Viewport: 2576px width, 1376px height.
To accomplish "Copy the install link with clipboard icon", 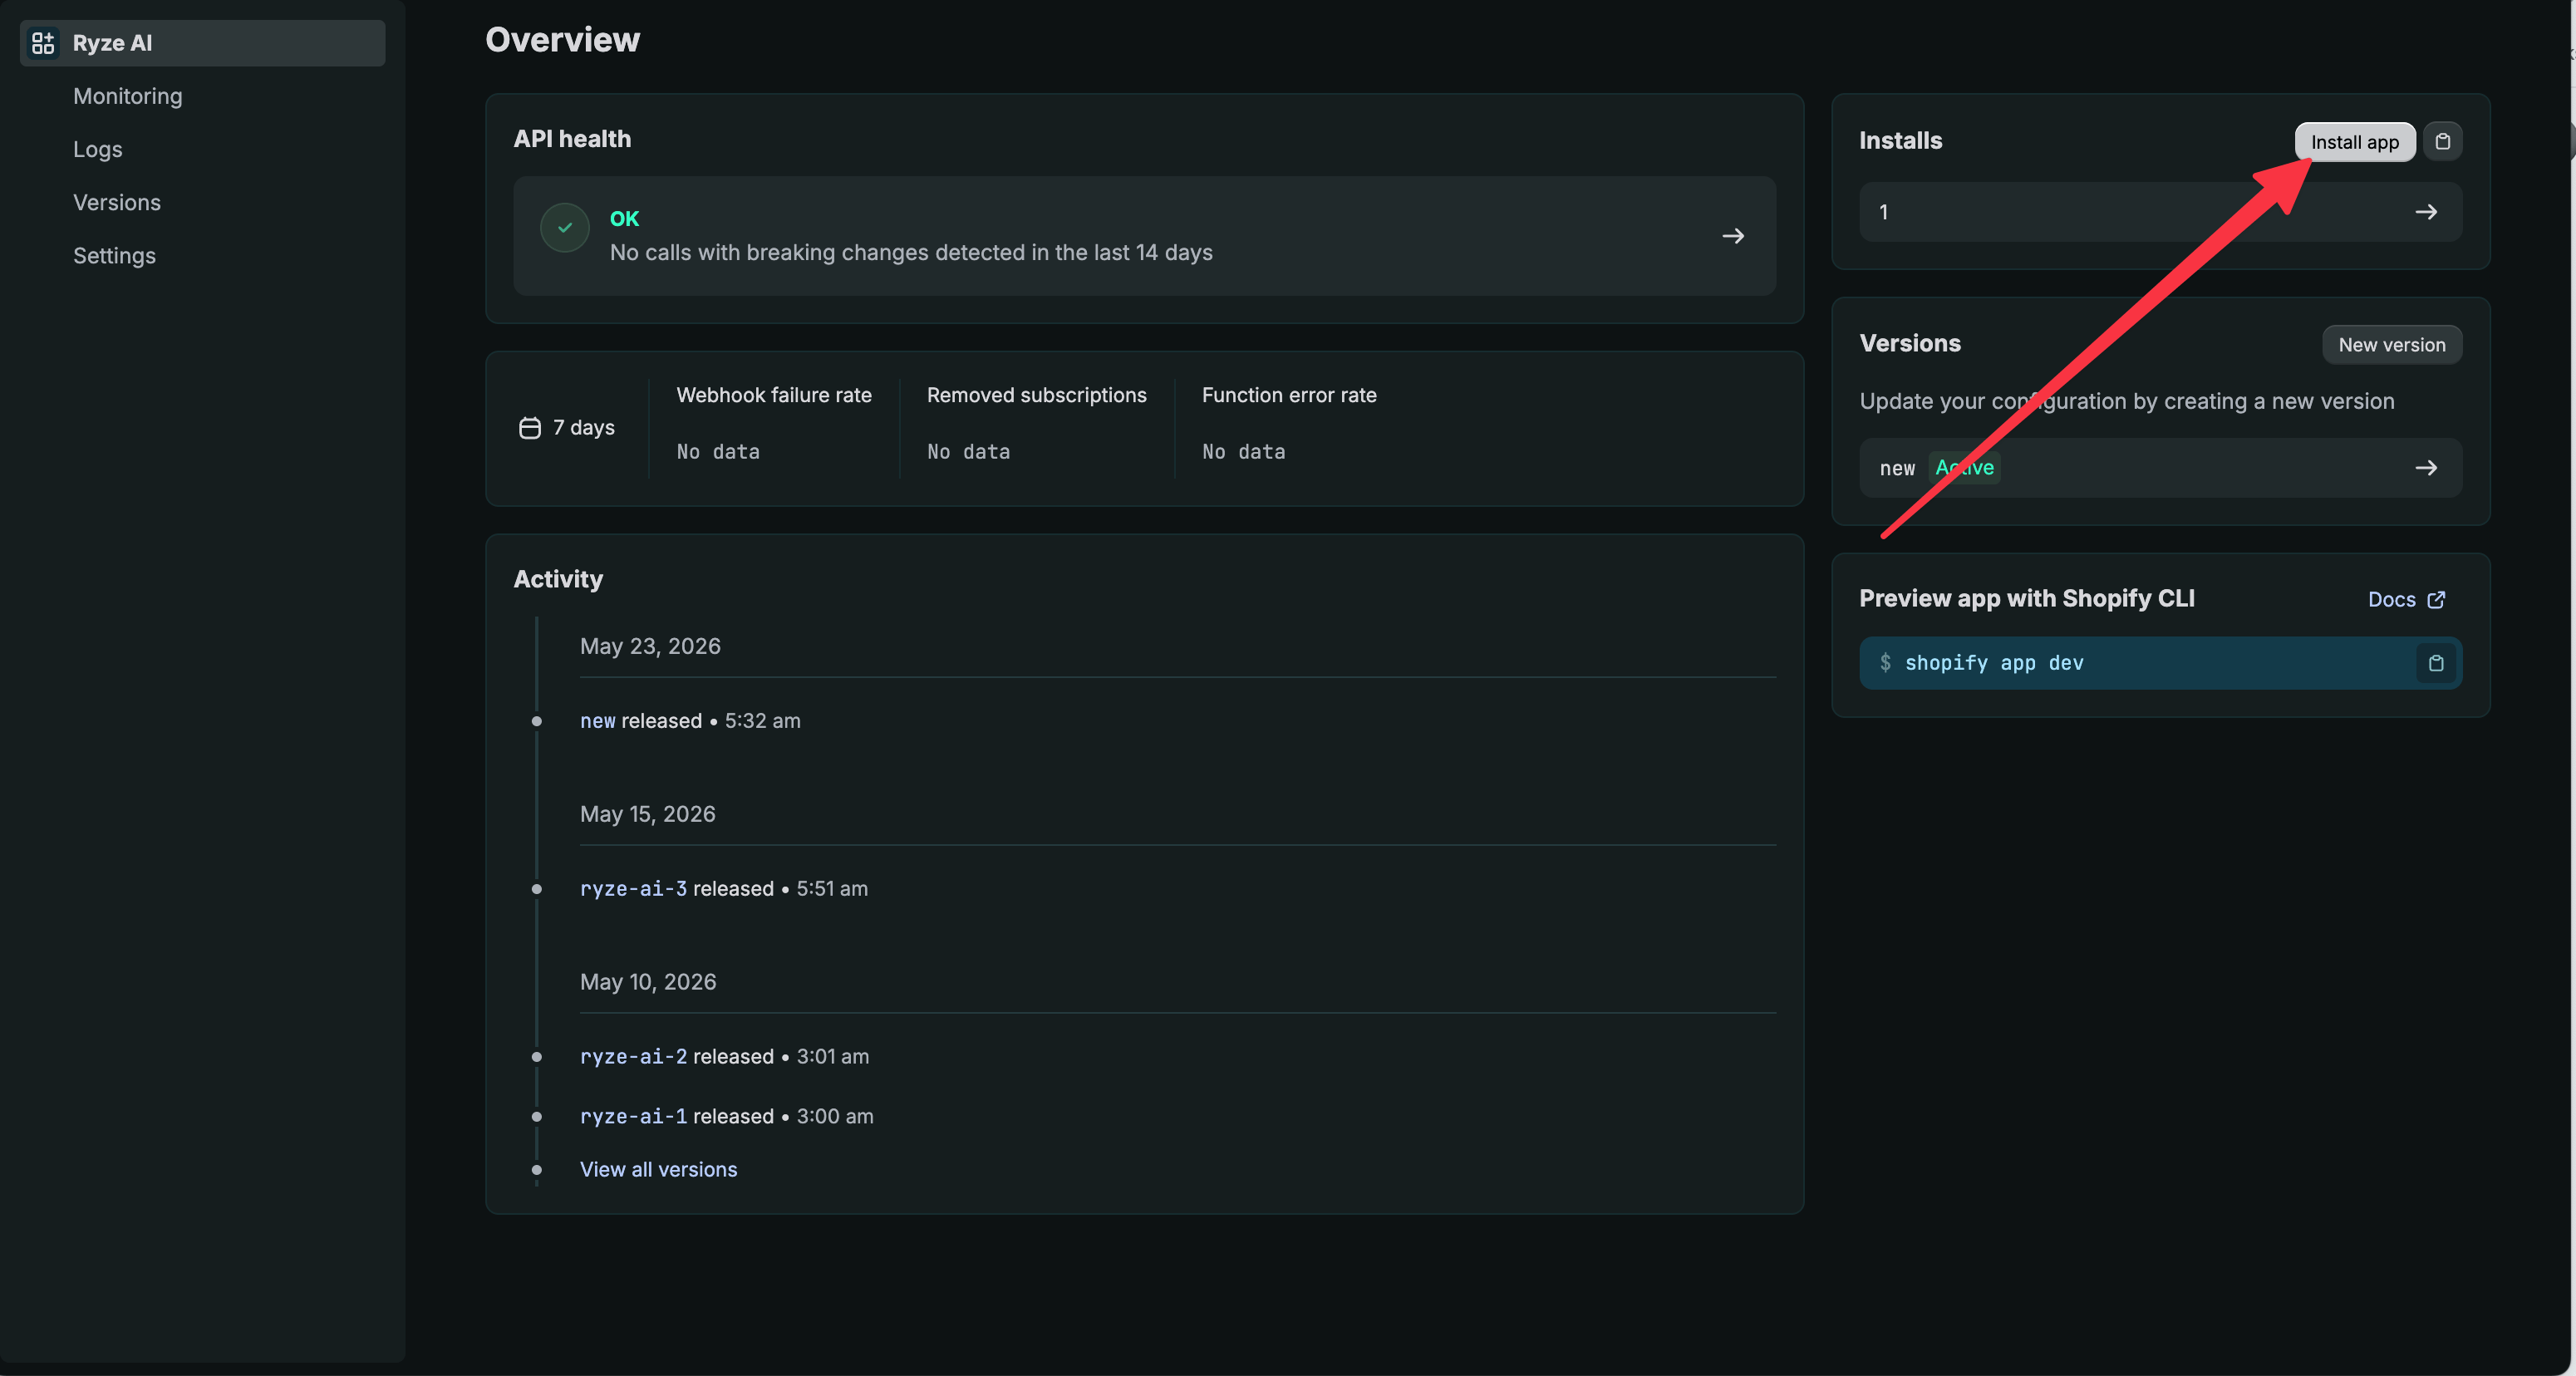I will point(2442,141).
